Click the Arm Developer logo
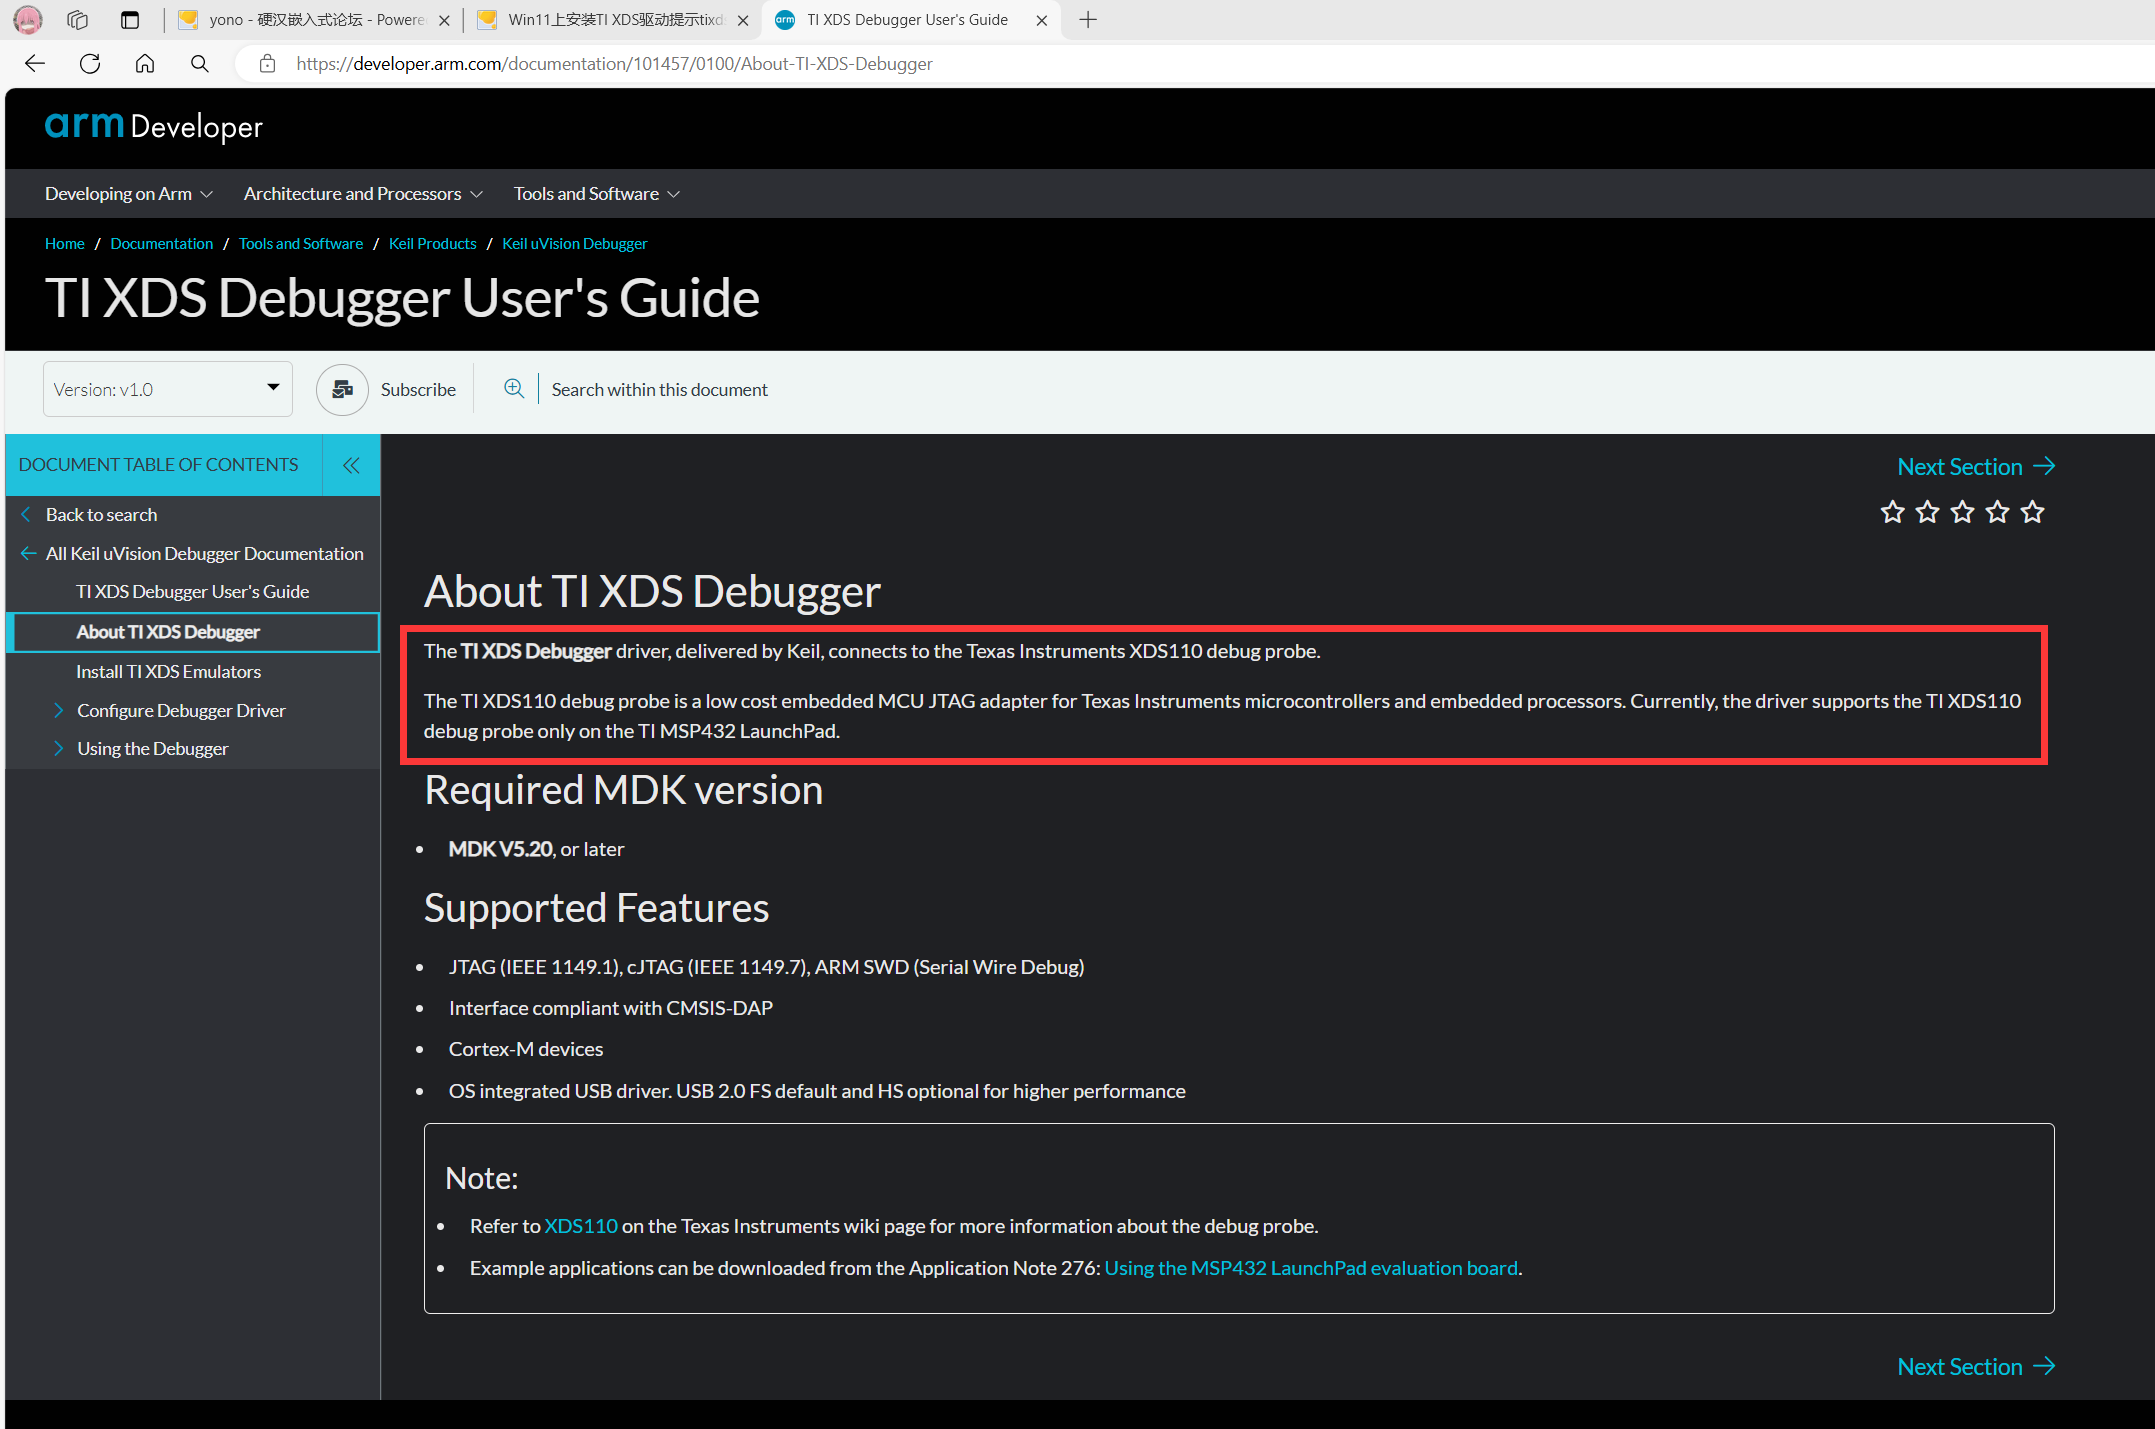2155x1429 pixels. pos(154,127)
